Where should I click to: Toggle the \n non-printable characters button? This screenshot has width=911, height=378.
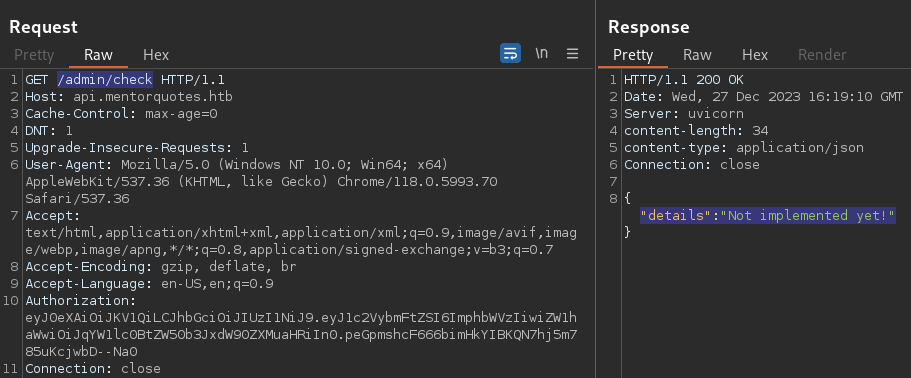point(541,54)
